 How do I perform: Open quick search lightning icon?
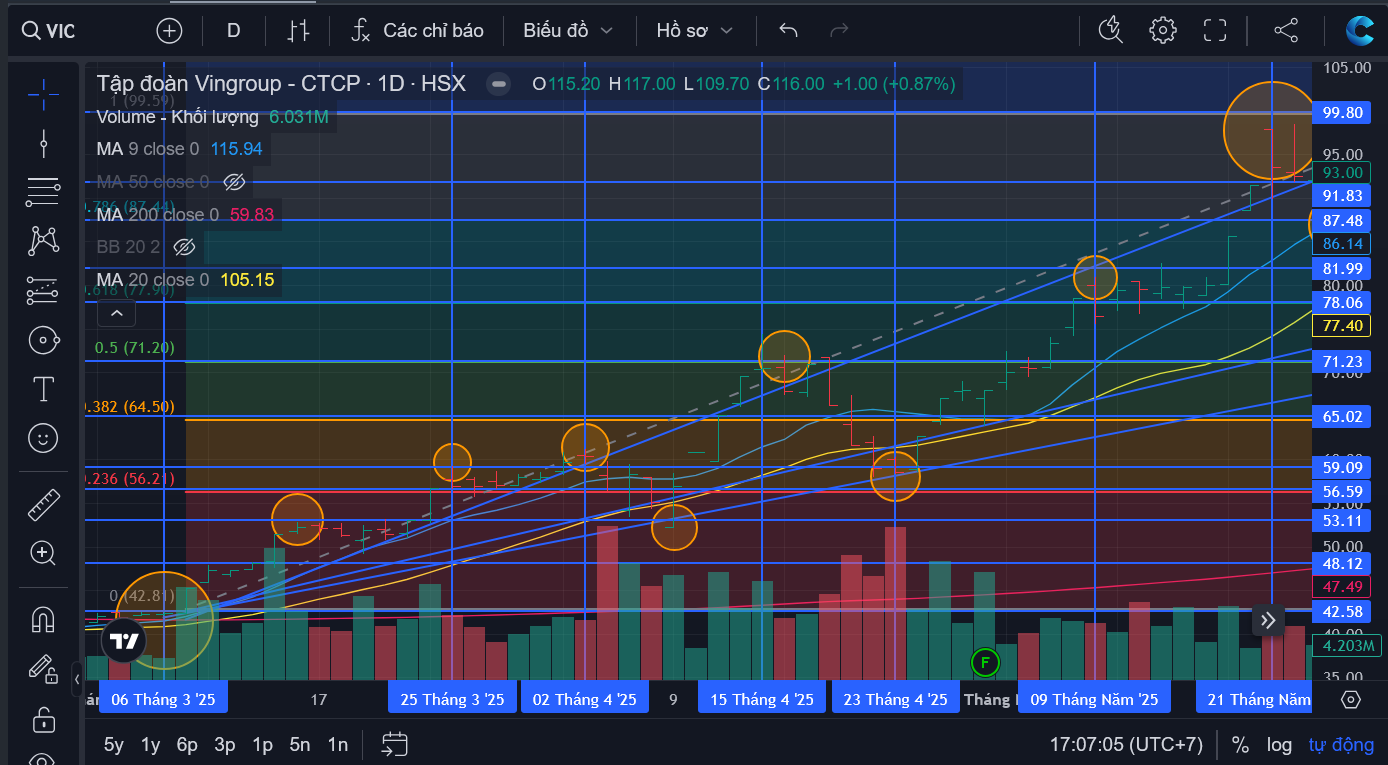click(1111, 30)
